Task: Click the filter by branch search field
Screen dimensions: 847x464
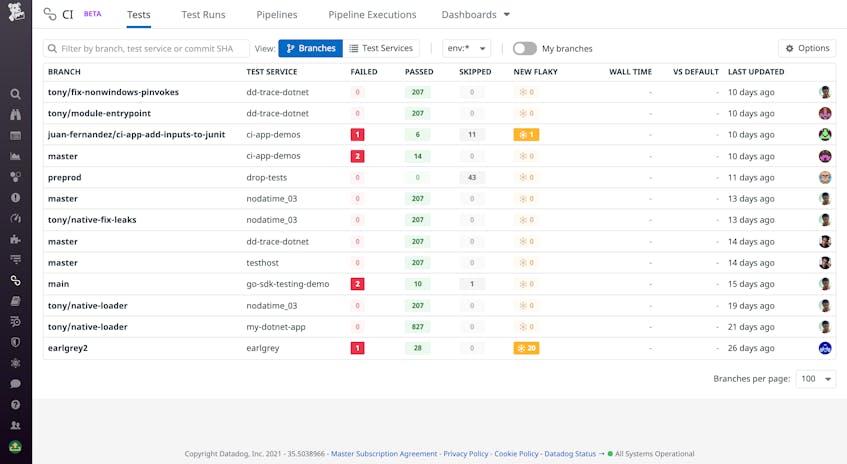Action: coord(146,49)
